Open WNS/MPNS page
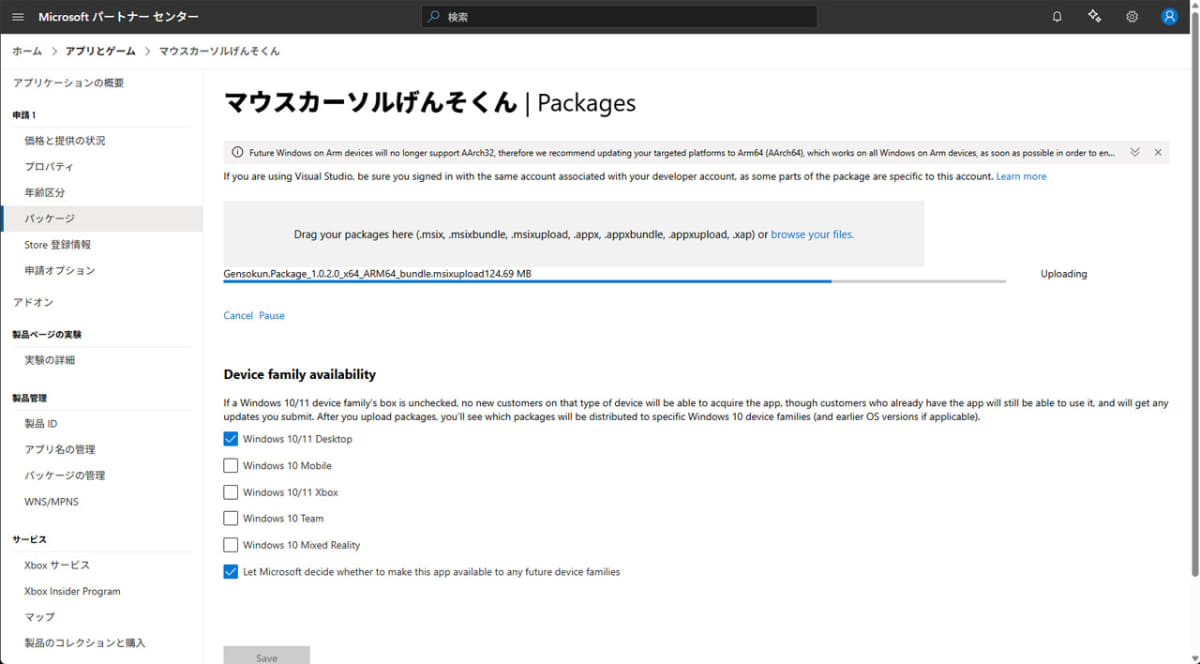This screenshot has width=1200, height=664. (51, 502)
